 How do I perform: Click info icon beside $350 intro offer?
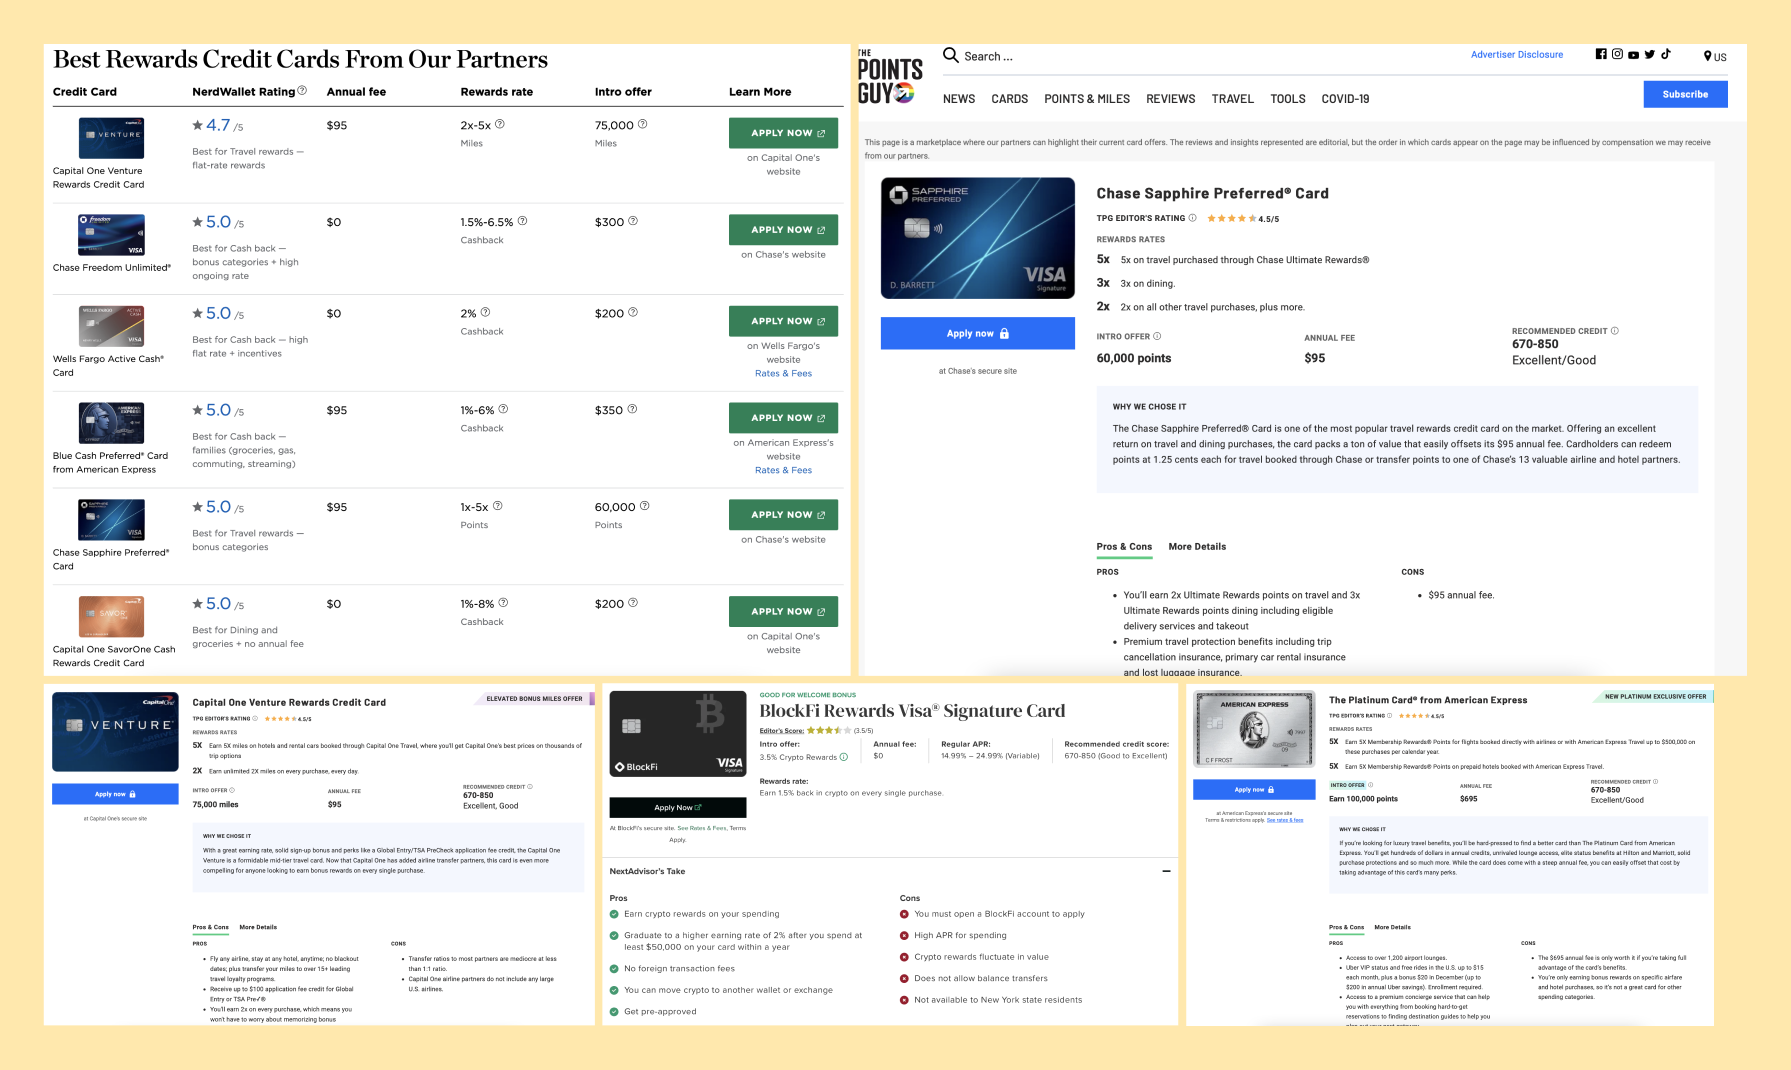pos(632,410)
